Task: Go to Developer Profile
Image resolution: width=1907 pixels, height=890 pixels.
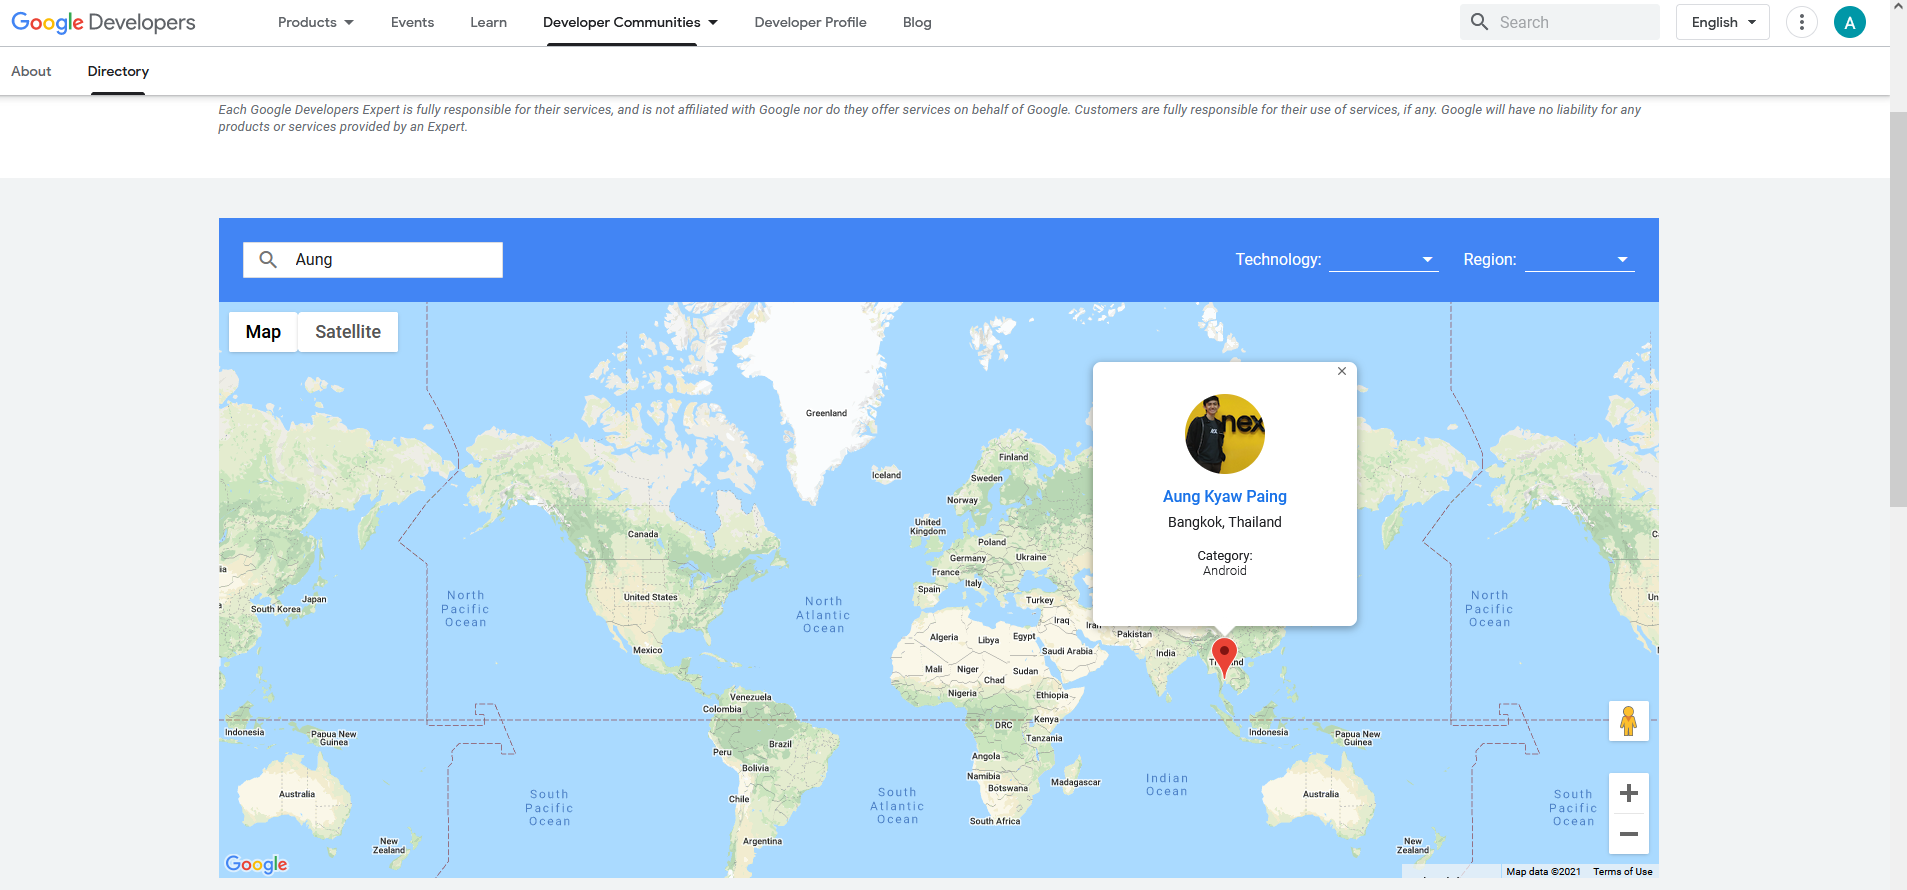Action: click(x=810, y=22)
